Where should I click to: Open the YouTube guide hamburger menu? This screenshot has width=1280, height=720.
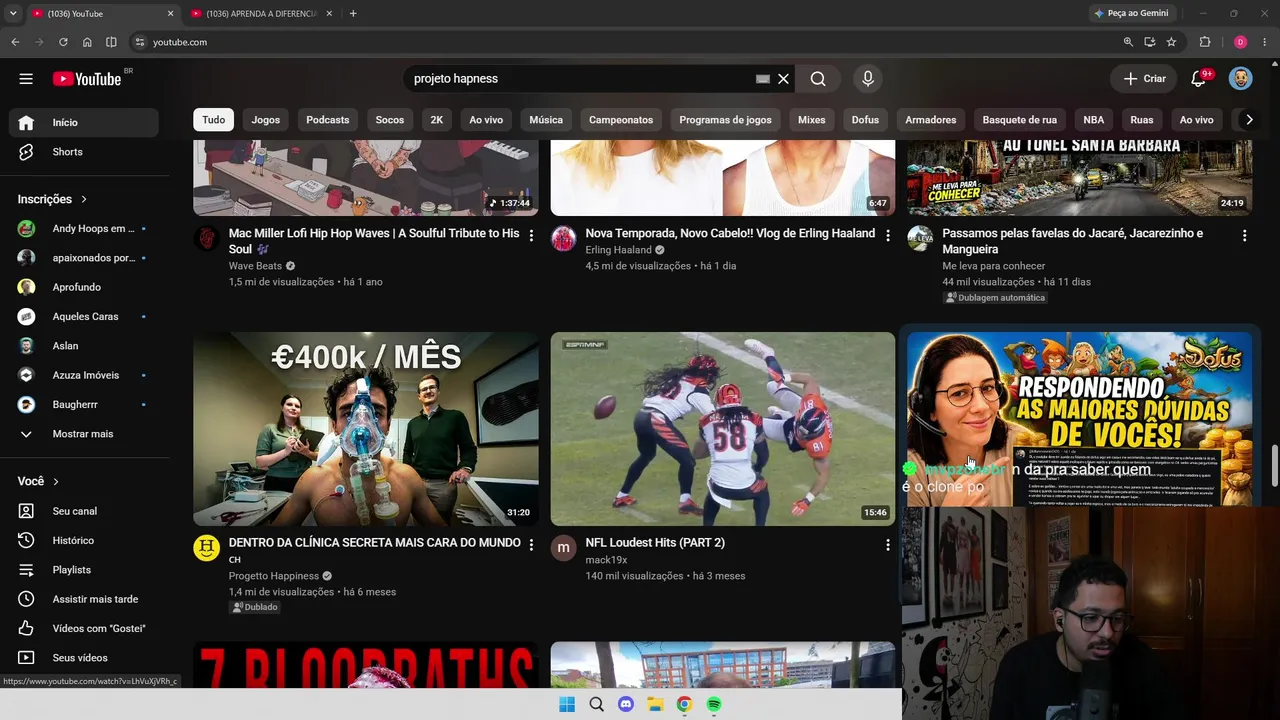tap(26, 79)
